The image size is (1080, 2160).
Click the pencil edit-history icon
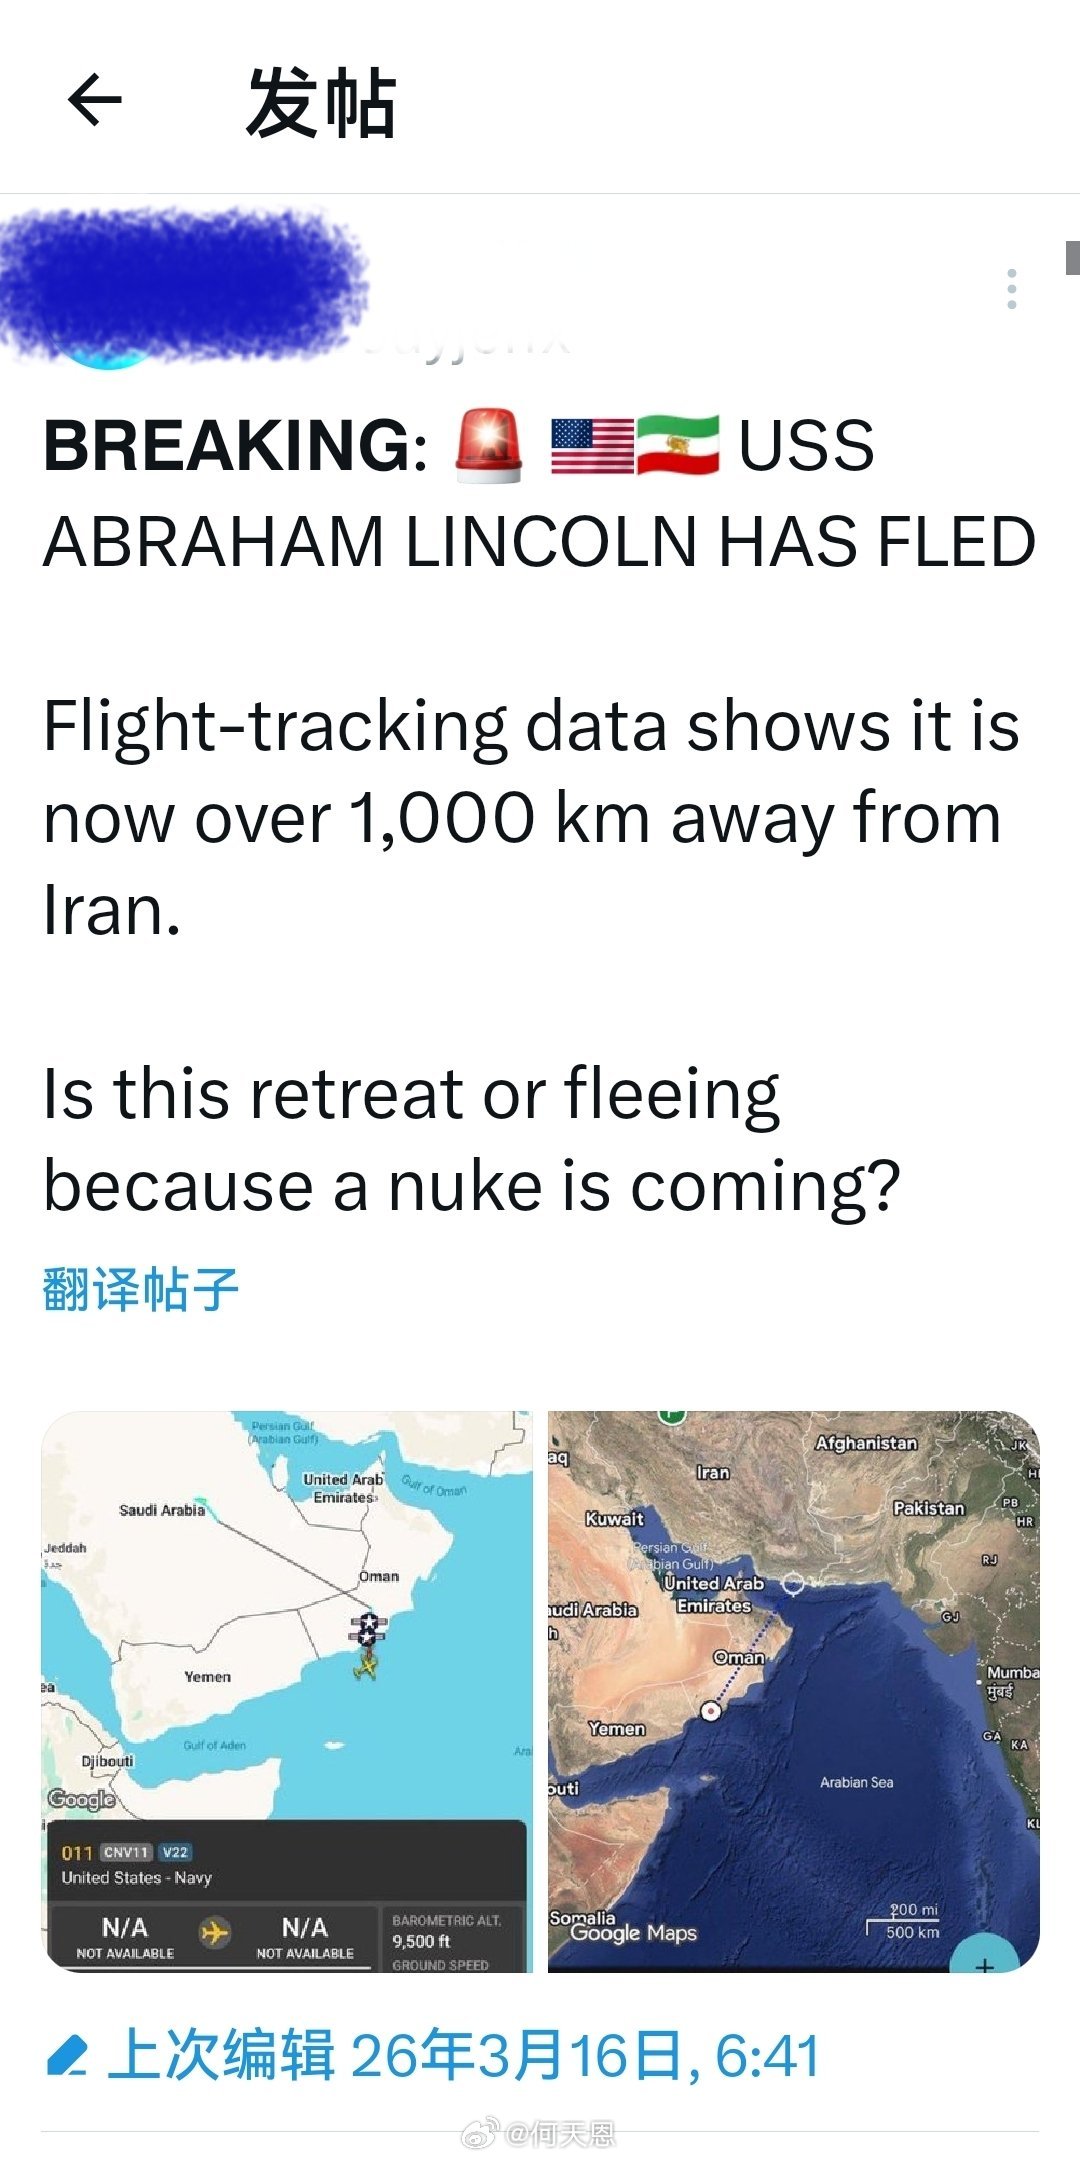point(67,2056)
